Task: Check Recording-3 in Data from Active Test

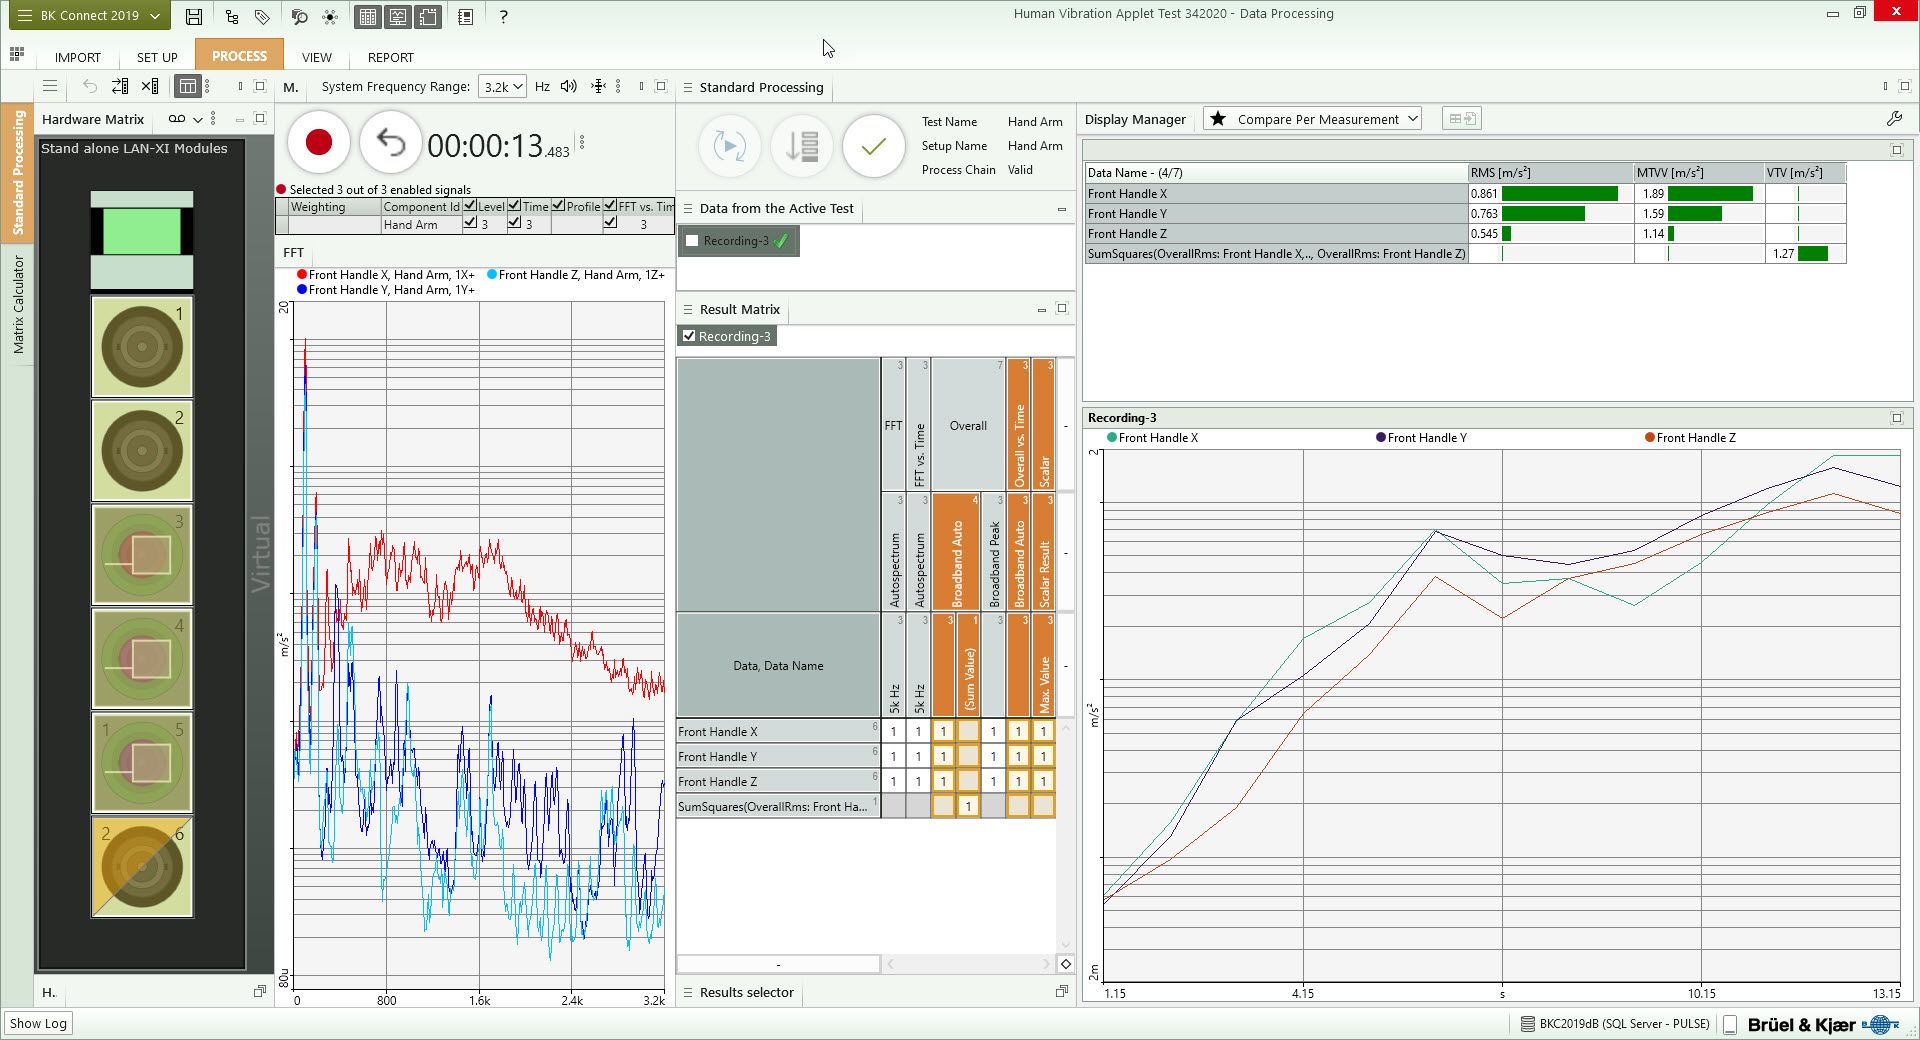Action: 692,241
